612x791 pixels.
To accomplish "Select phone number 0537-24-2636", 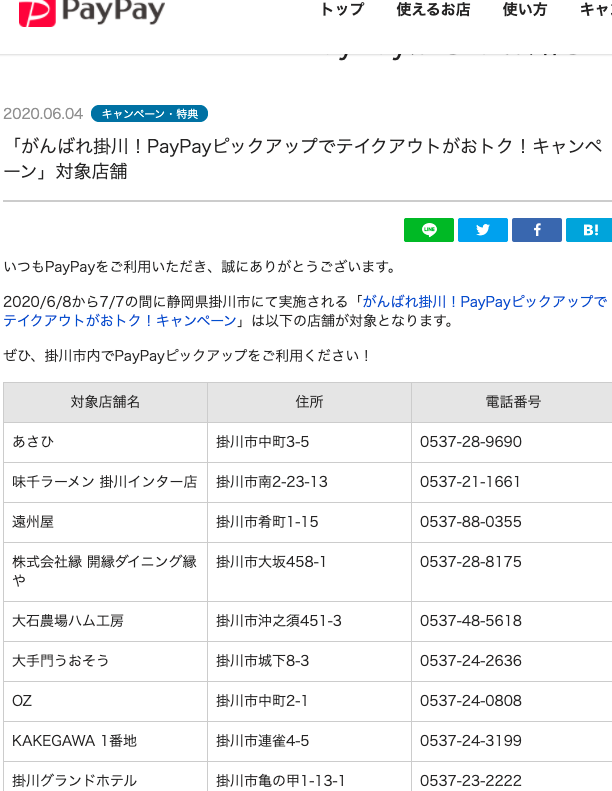I will tap(471, 660).
